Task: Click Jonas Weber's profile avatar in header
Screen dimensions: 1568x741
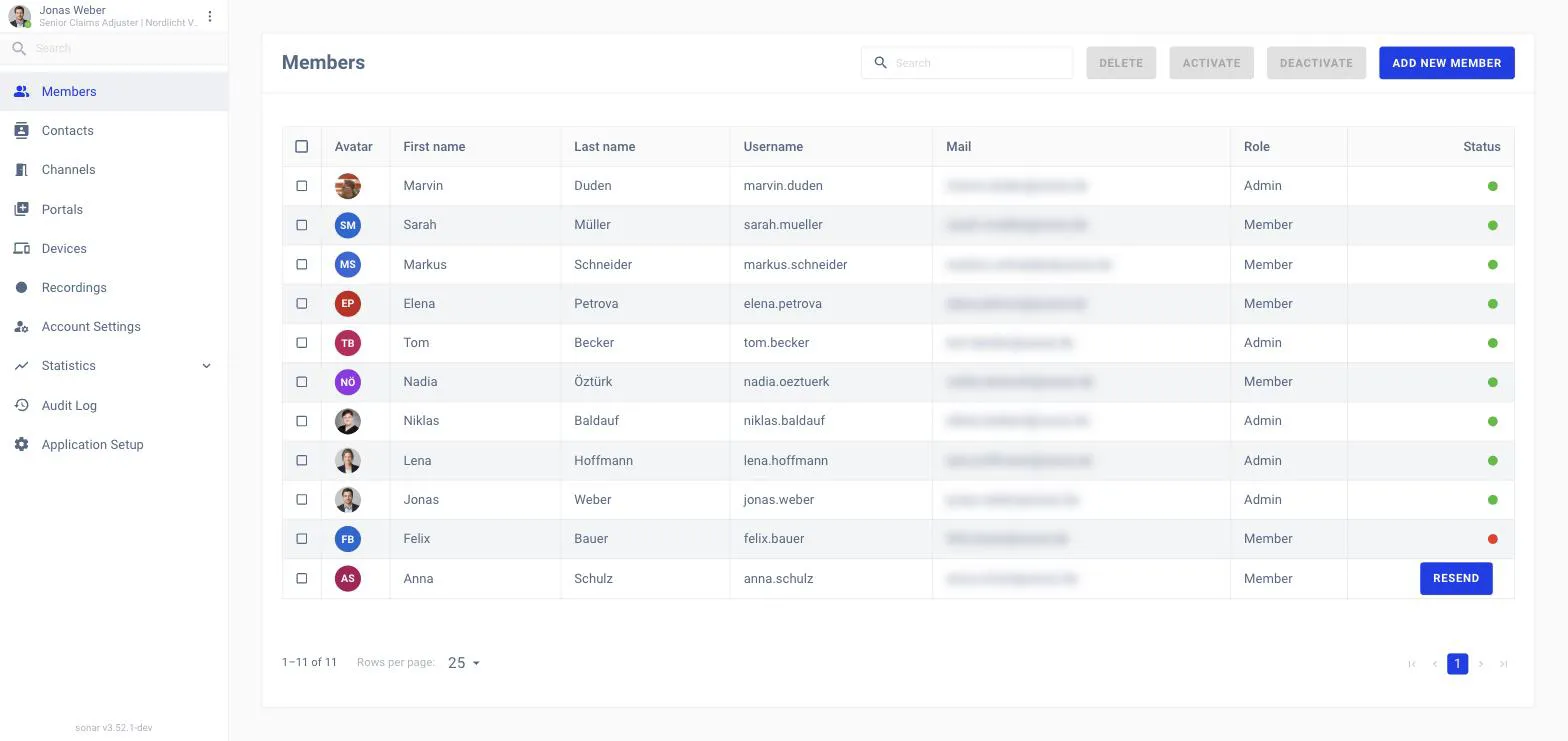Action: [x=20, y=16]
